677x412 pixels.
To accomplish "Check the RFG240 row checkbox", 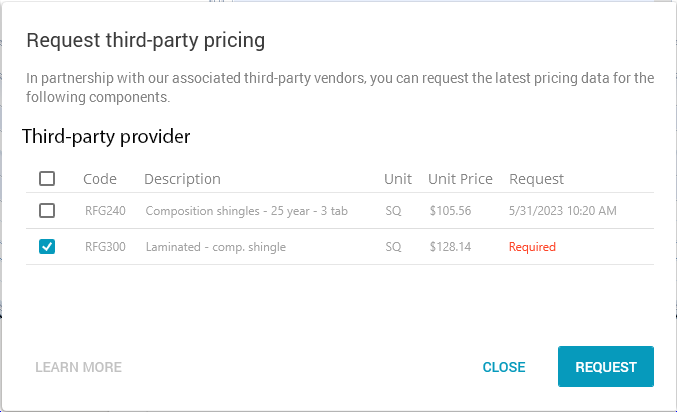I will pyautogui.click(x=47, y=211).
